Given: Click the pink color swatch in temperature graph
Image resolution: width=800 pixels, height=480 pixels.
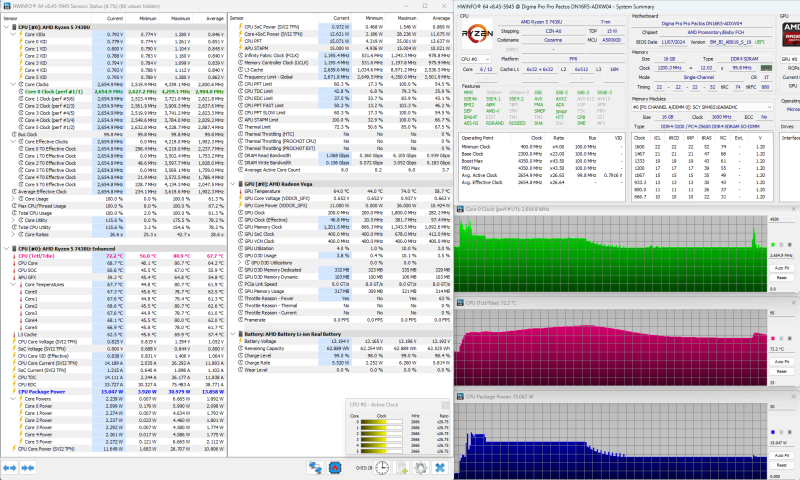Looking at the screenshot, I should (x=773, y=338).
